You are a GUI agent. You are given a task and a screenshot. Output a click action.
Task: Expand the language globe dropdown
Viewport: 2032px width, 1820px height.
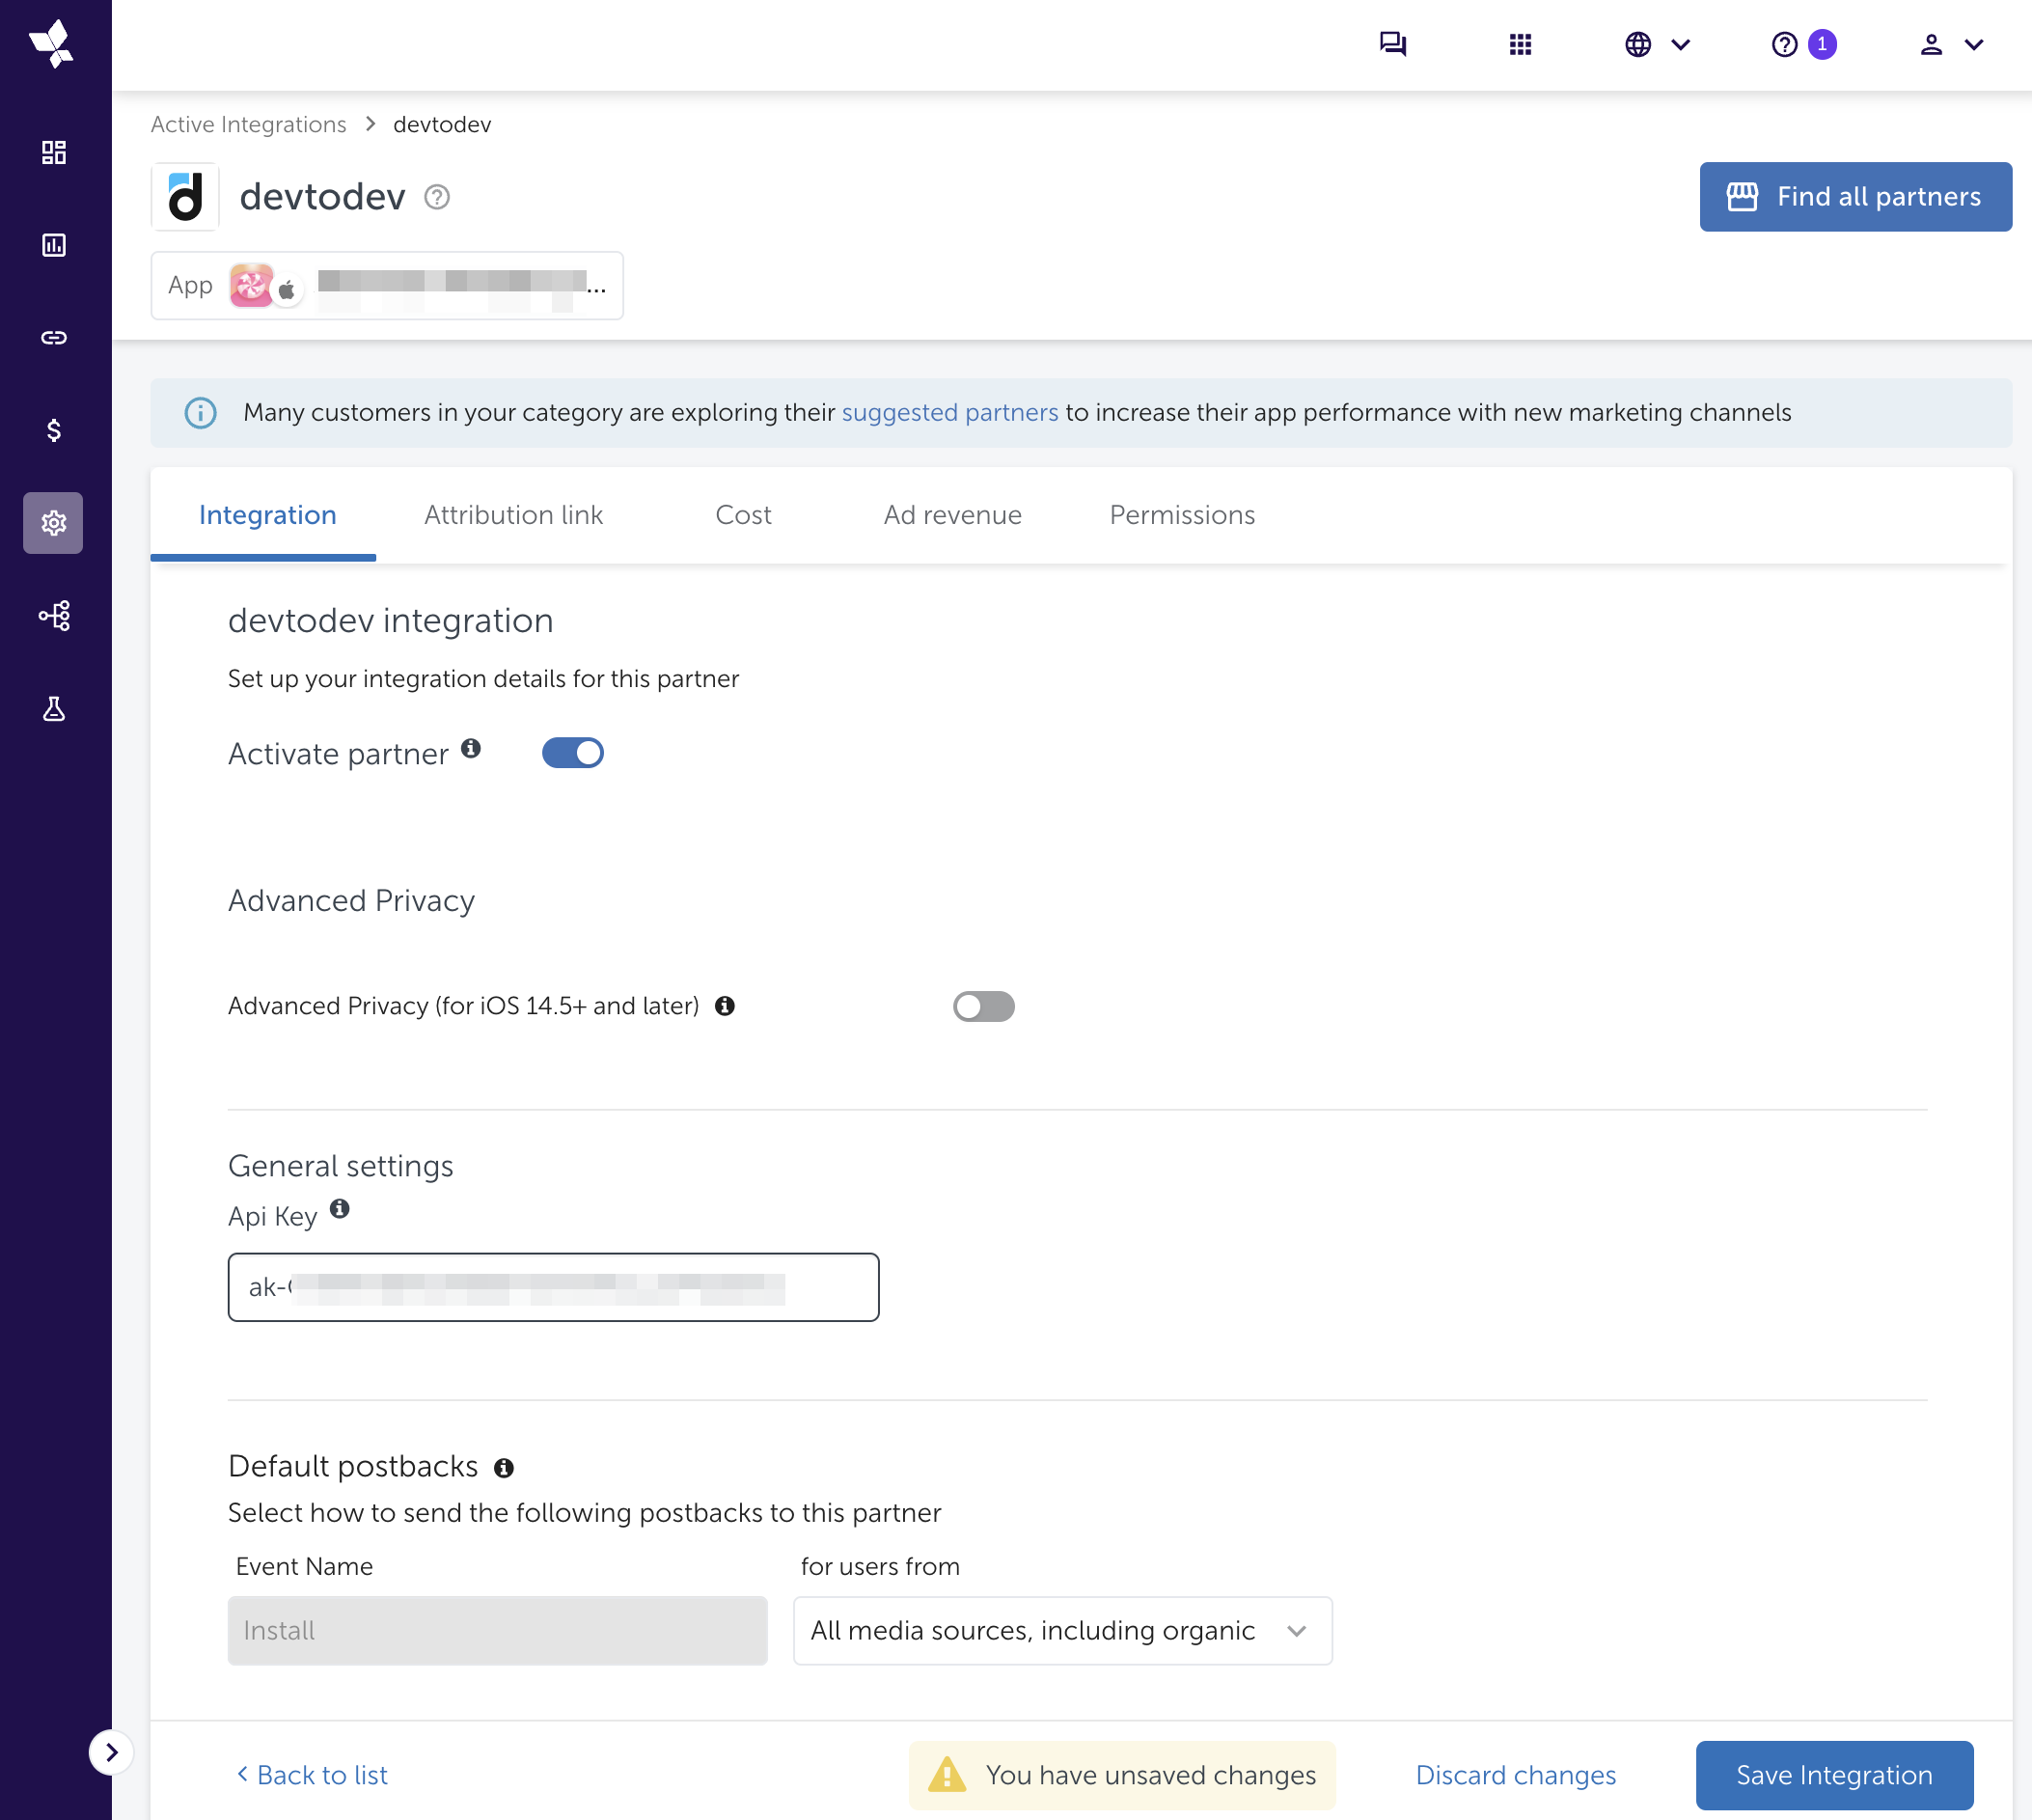point(1657,44)
